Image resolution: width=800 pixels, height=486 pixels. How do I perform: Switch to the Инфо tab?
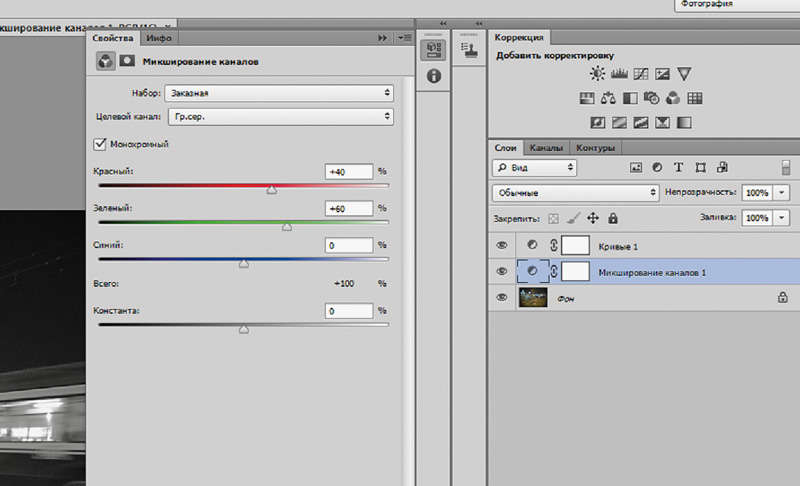tap(157, 37)
